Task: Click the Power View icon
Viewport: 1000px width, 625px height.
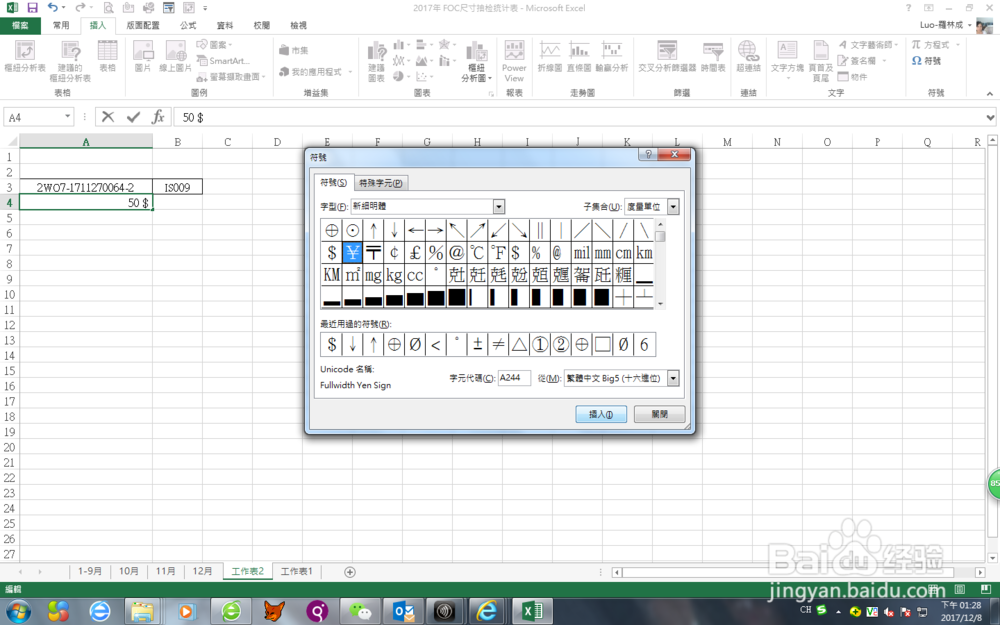Action: 514,61
